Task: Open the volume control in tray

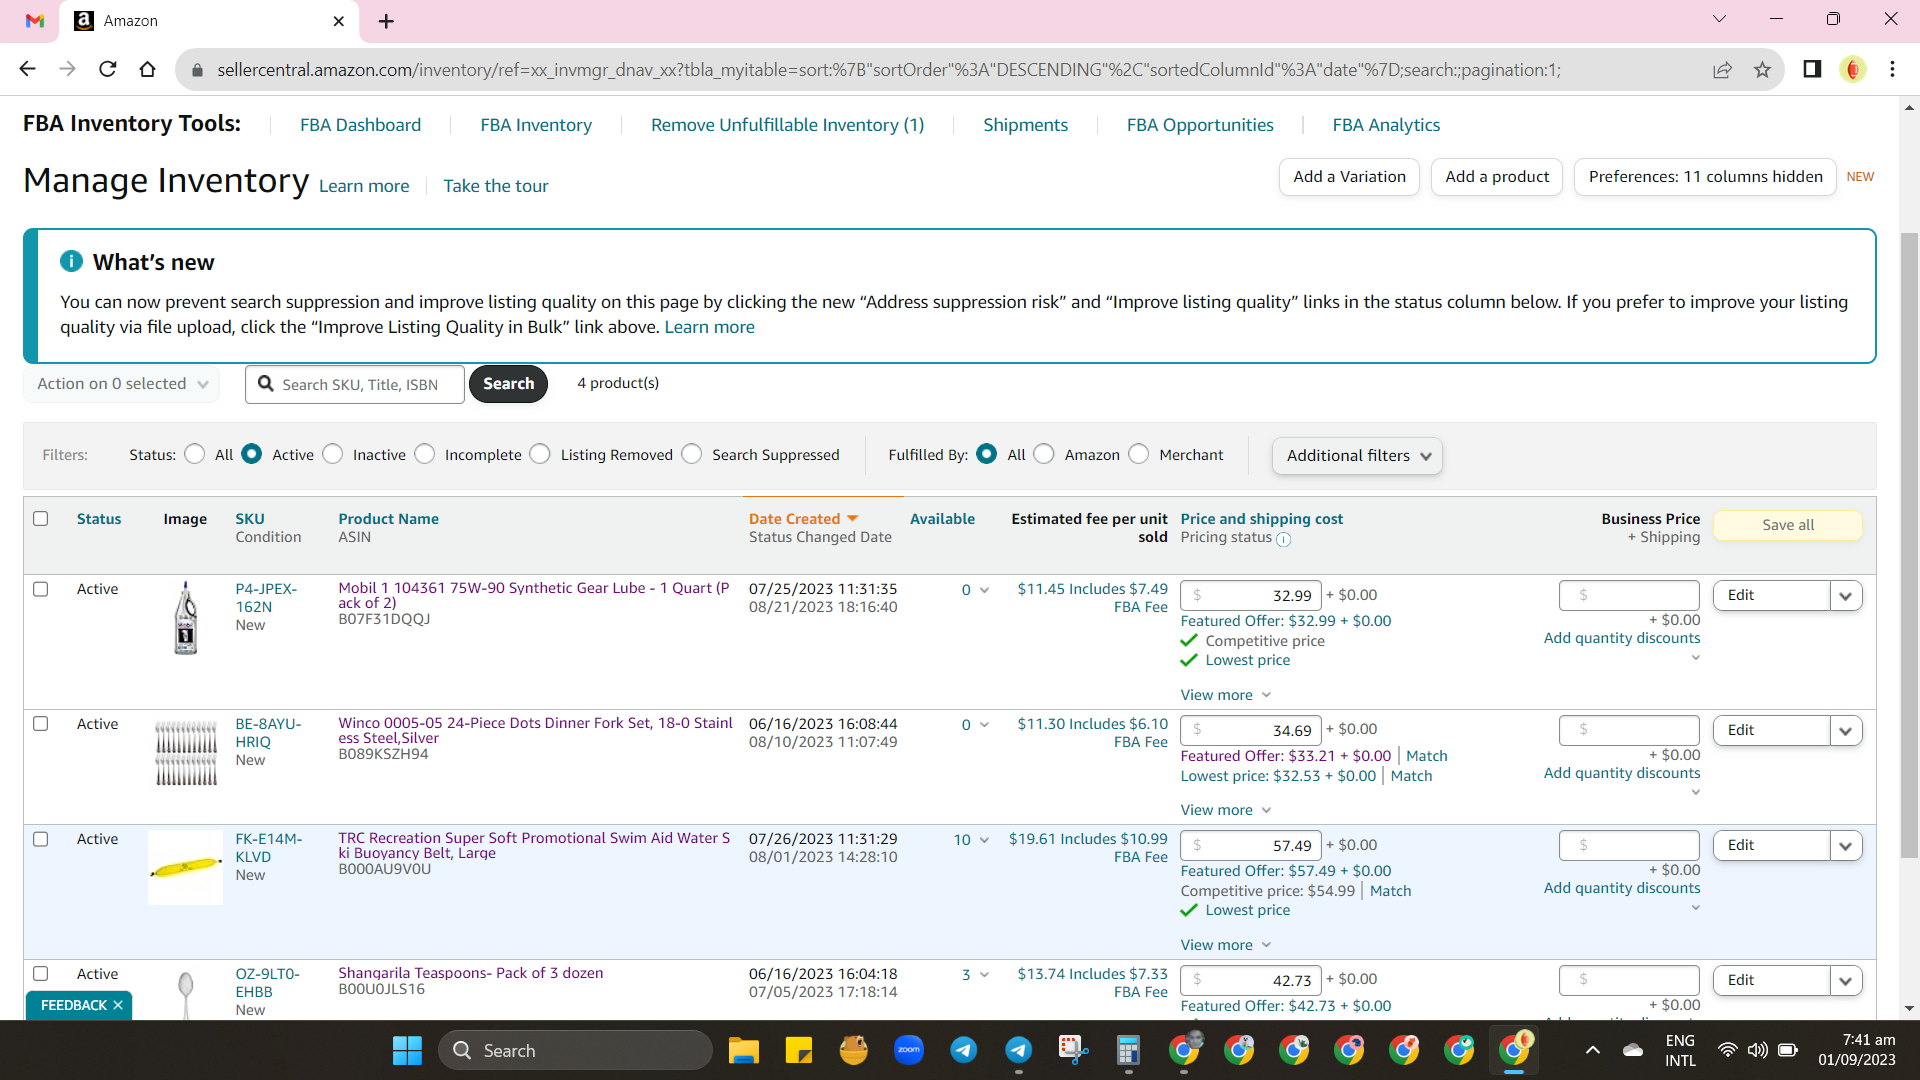Action: pyautogui.click(x=1757, y=1050)
